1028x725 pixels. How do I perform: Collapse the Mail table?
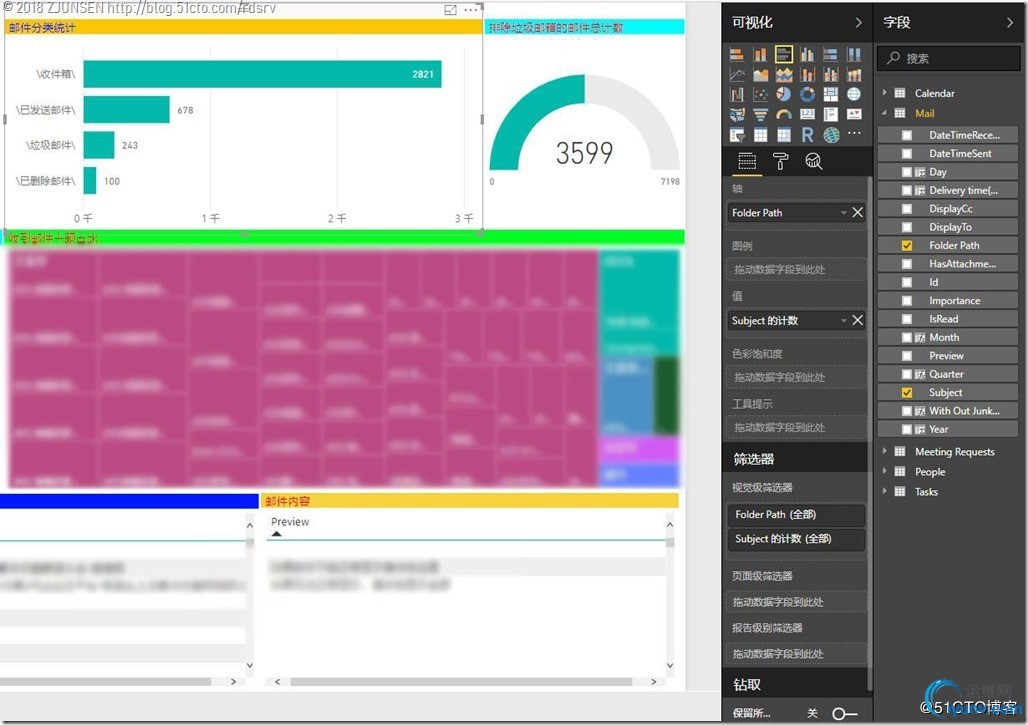click(884, 113)
